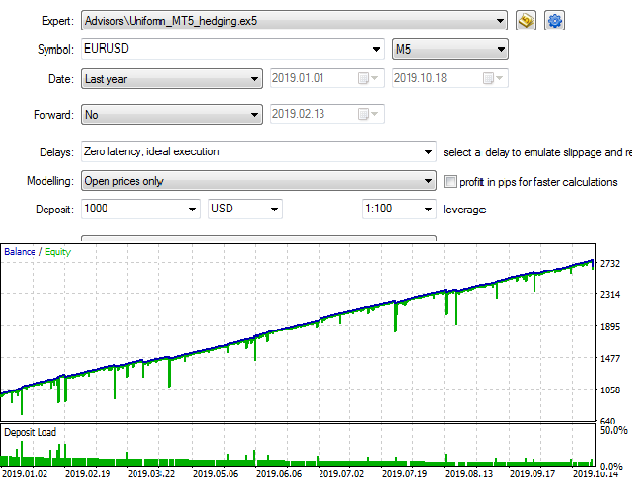Click the start date field 2019.01.01
Screen dimensions: 640x480
click(310, 79)
